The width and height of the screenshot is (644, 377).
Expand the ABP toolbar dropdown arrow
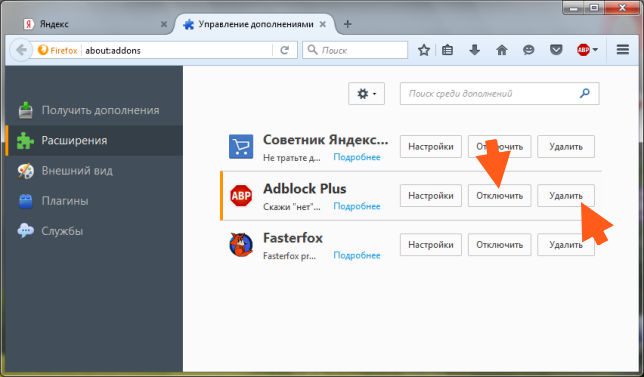tap(595, 50)
